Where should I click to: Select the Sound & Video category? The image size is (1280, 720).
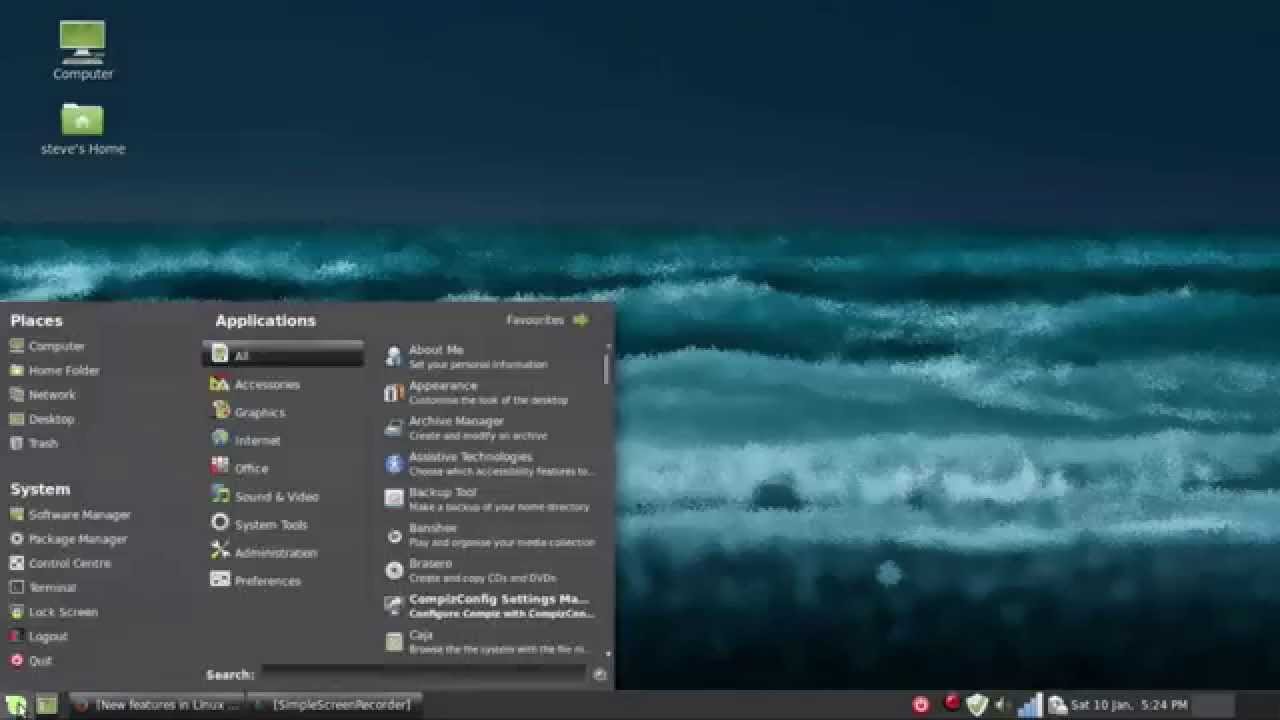[284, 496]
